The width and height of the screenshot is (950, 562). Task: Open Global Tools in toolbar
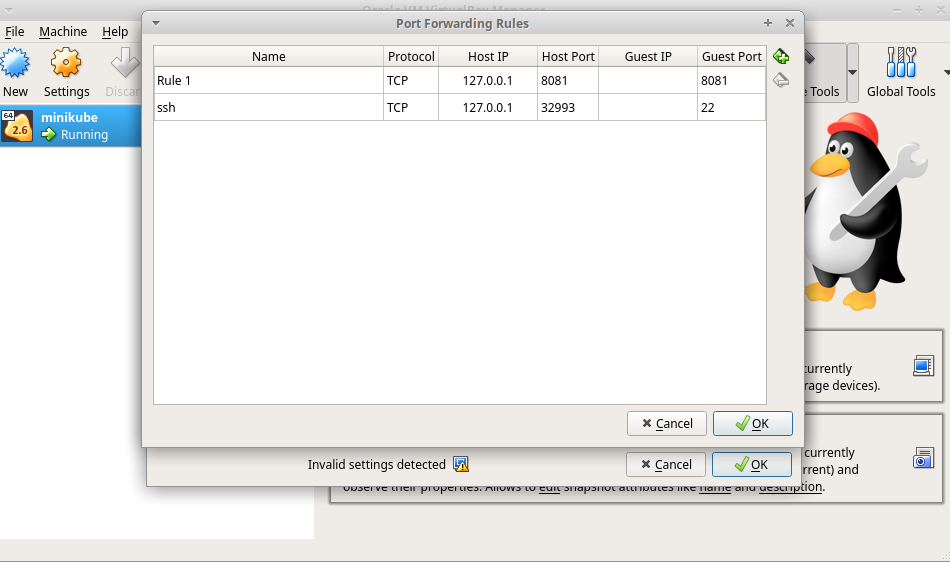coord(901,73)
